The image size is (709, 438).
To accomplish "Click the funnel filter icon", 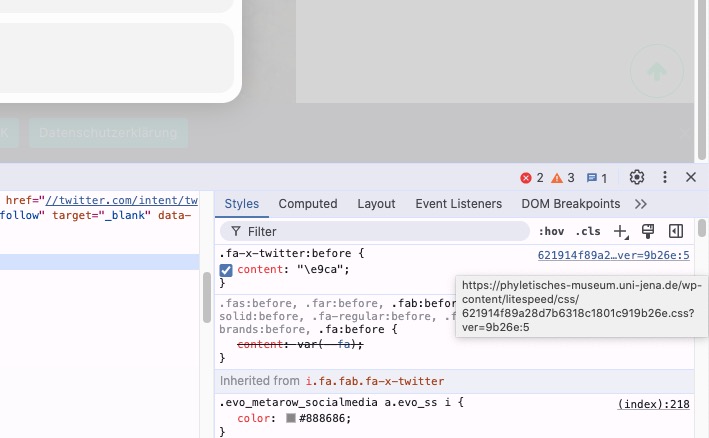I will [x=236, y=231].
